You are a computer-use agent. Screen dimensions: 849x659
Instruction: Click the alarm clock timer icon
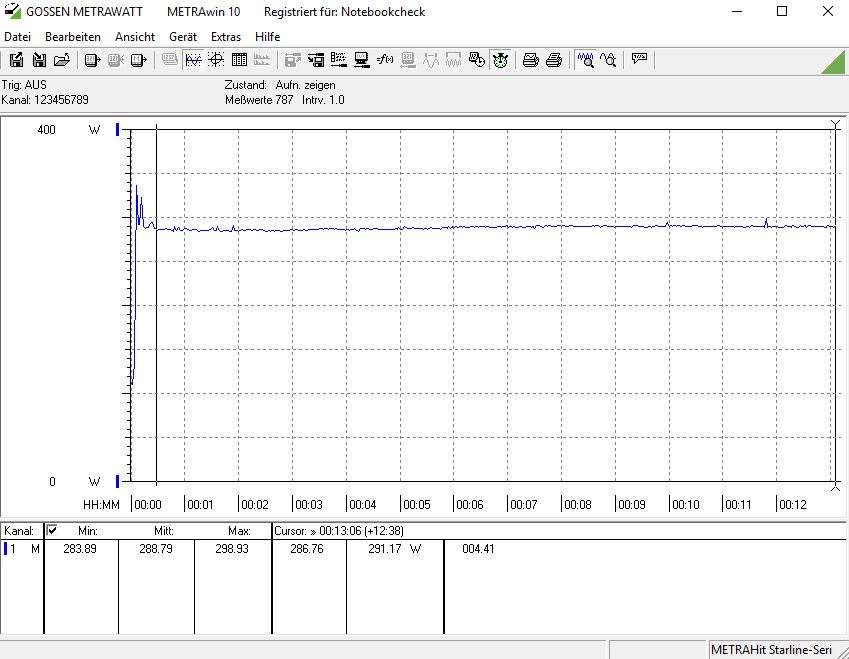pyautogui.click(x=500, y=60)
